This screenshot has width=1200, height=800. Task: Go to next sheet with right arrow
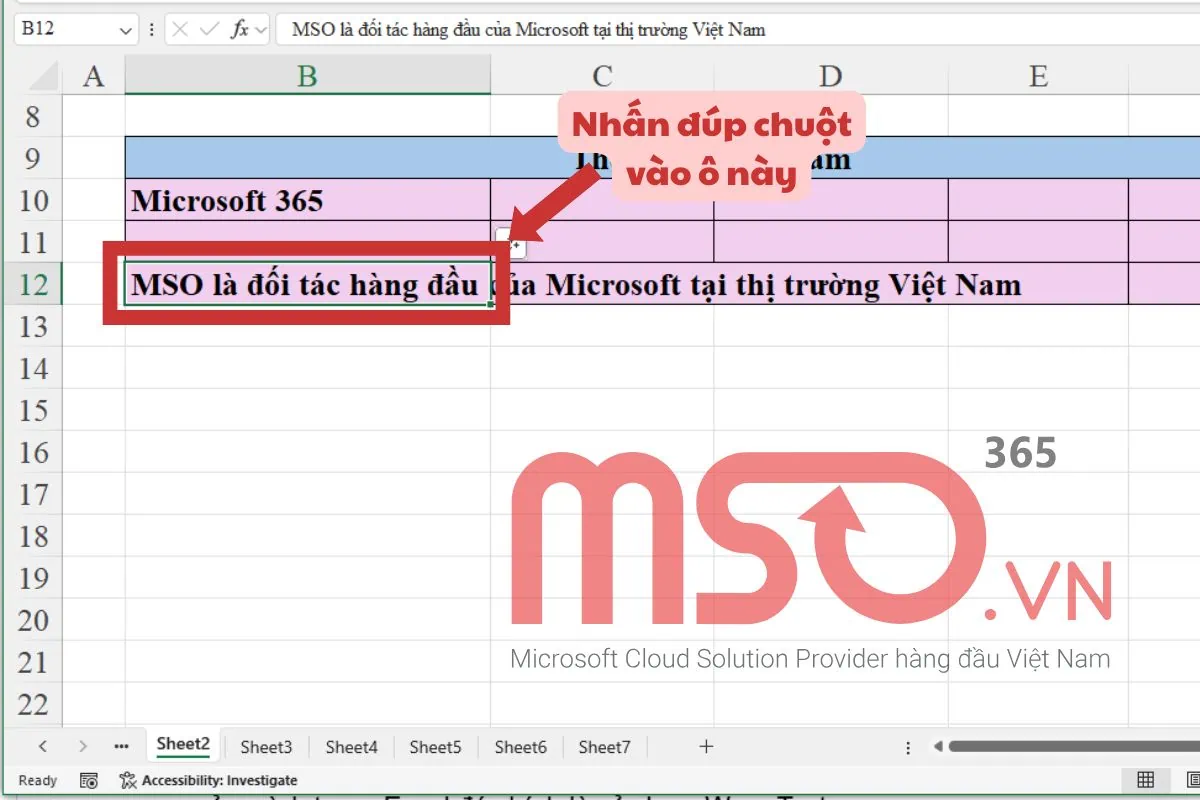pos(83,746)
